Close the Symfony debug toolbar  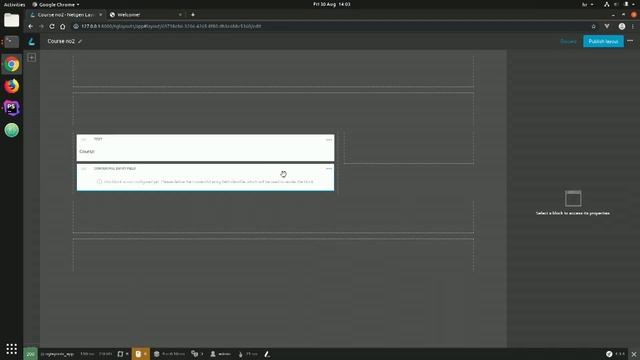point(634,354)
